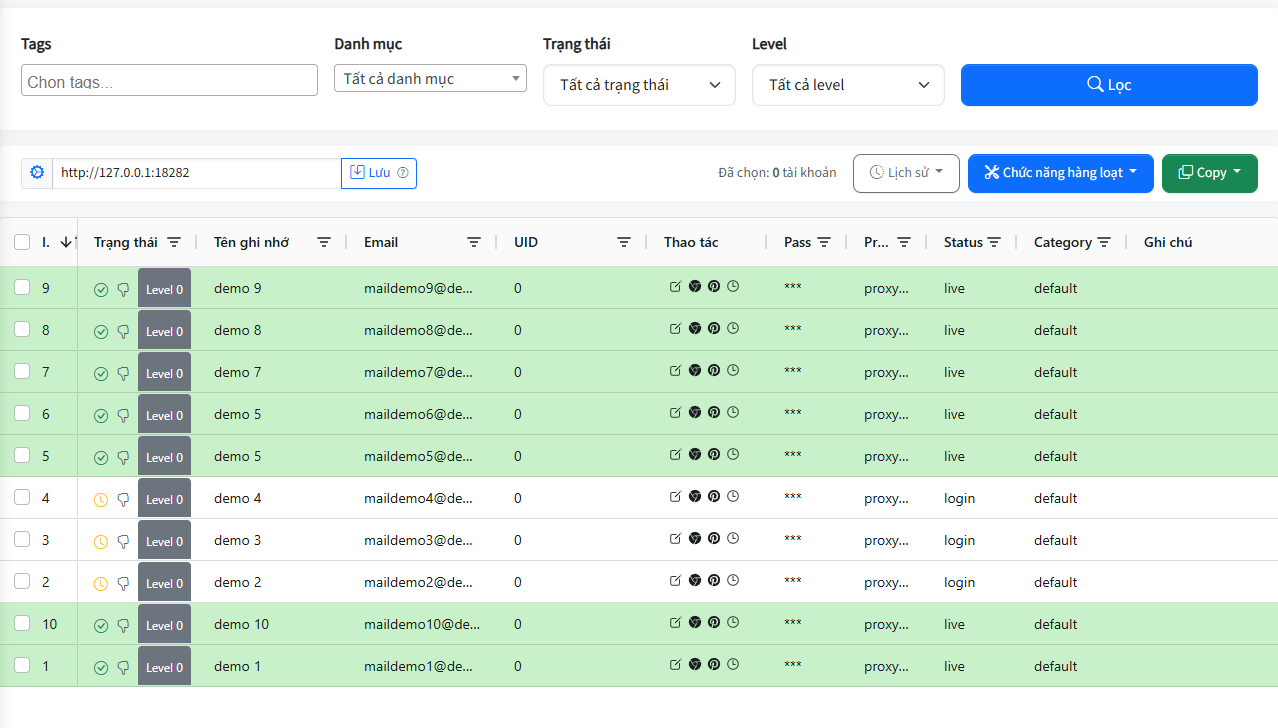Click the Level 0 badge in demo 9 row
This screenshot has height=728, width=1278.
point(164,290)
